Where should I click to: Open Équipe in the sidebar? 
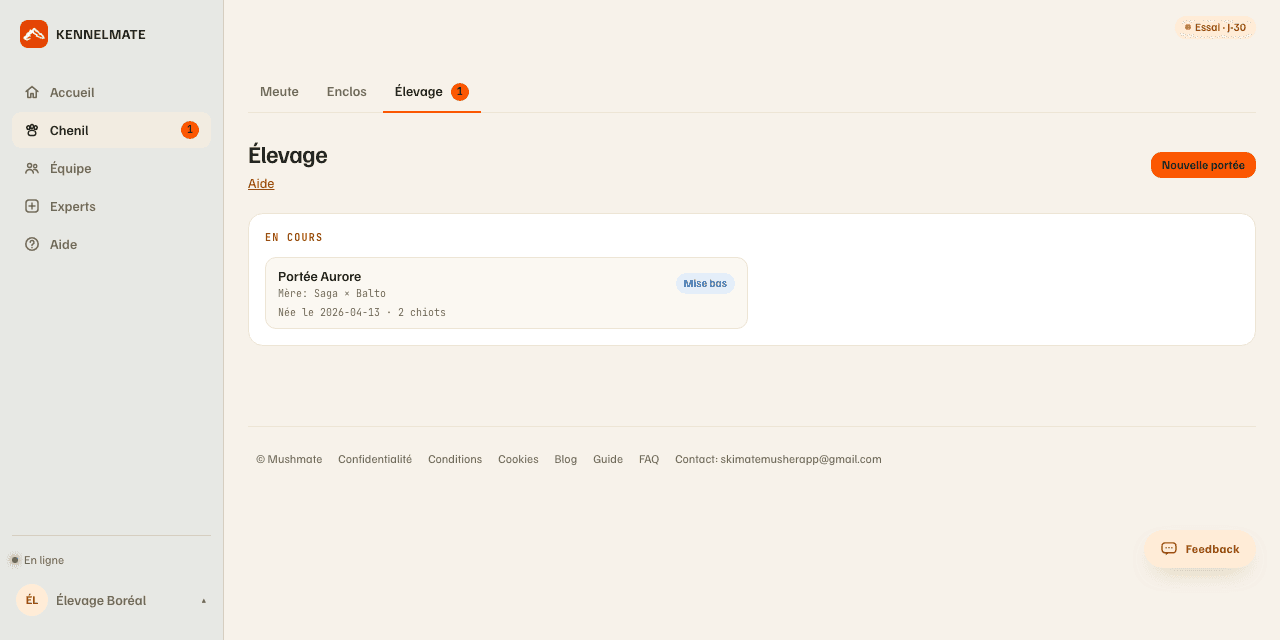111,168
